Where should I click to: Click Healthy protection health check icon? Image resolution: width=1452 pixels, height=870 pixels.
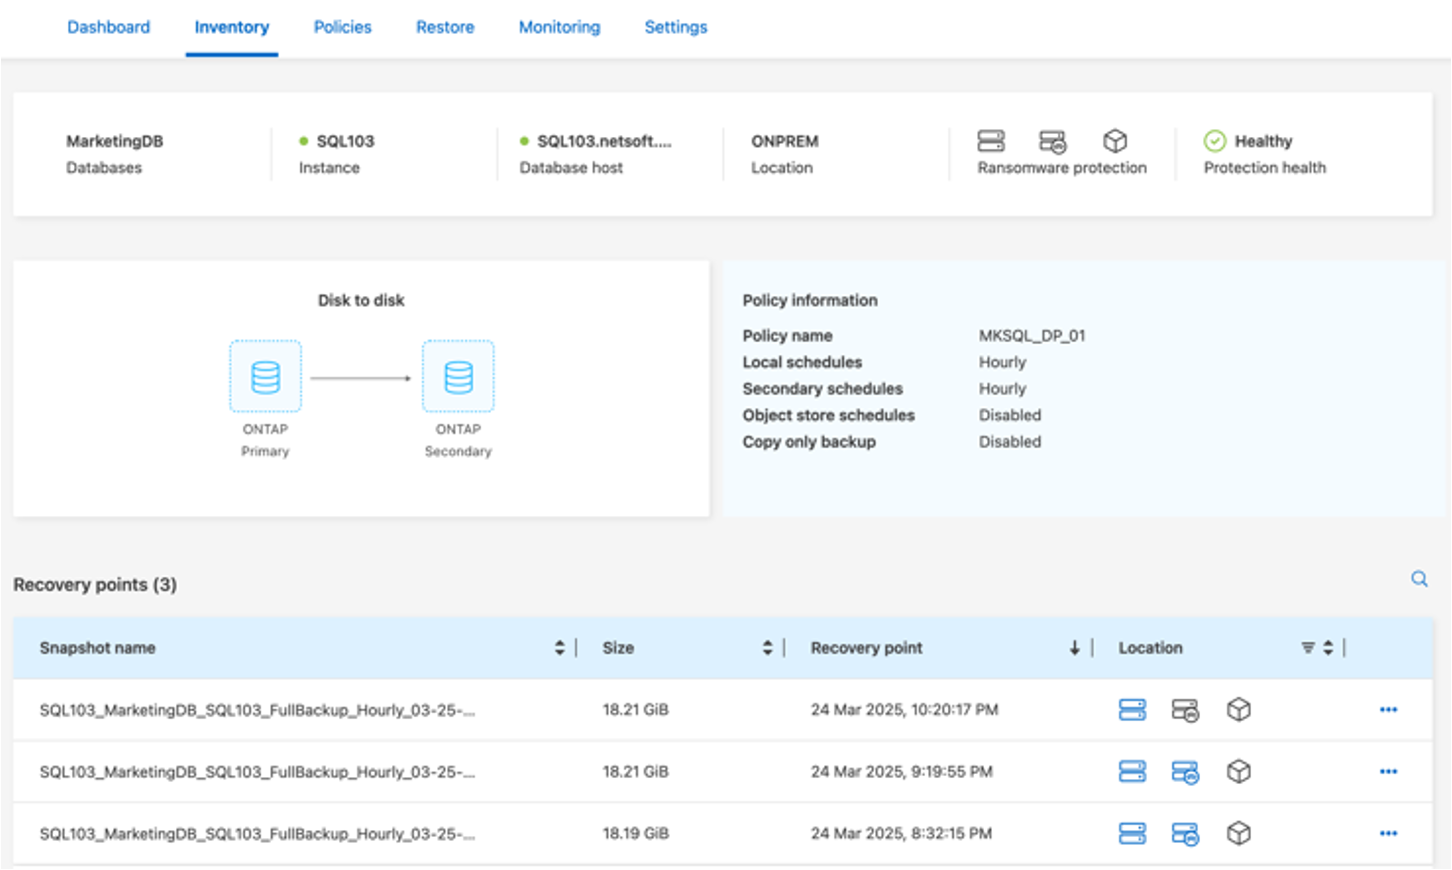click(x=1215, y=141)
